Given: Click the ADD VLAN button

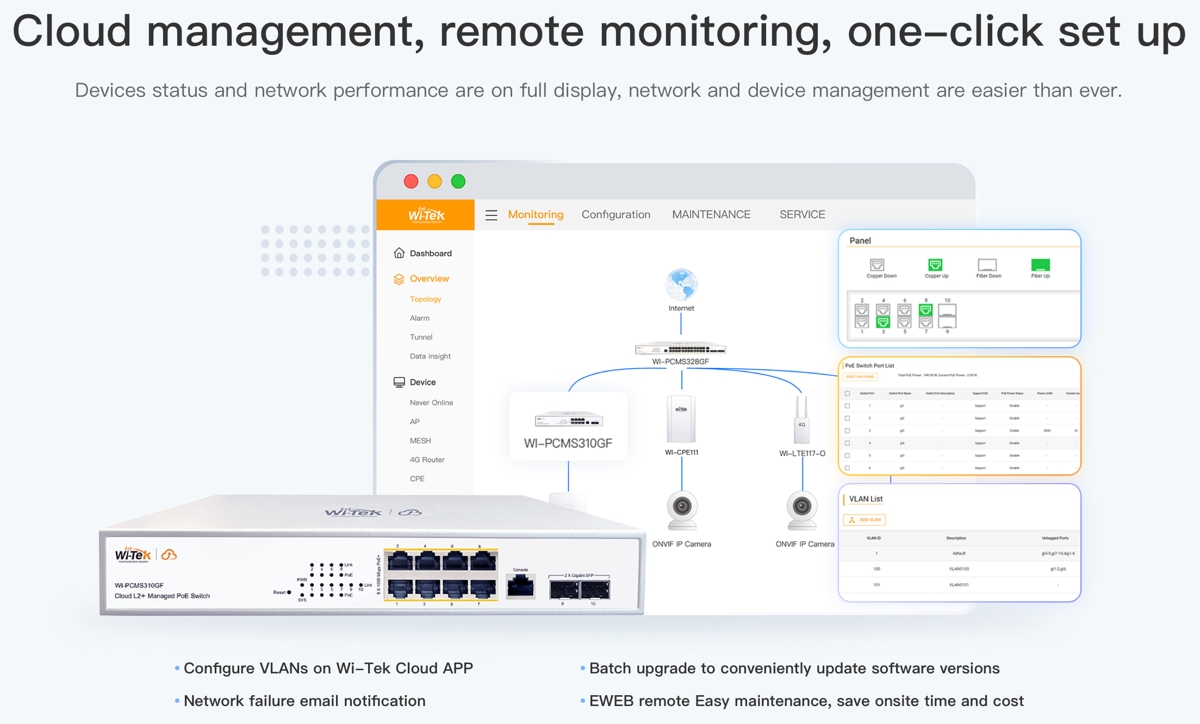Looking at the screenshot, I should 865,520.
